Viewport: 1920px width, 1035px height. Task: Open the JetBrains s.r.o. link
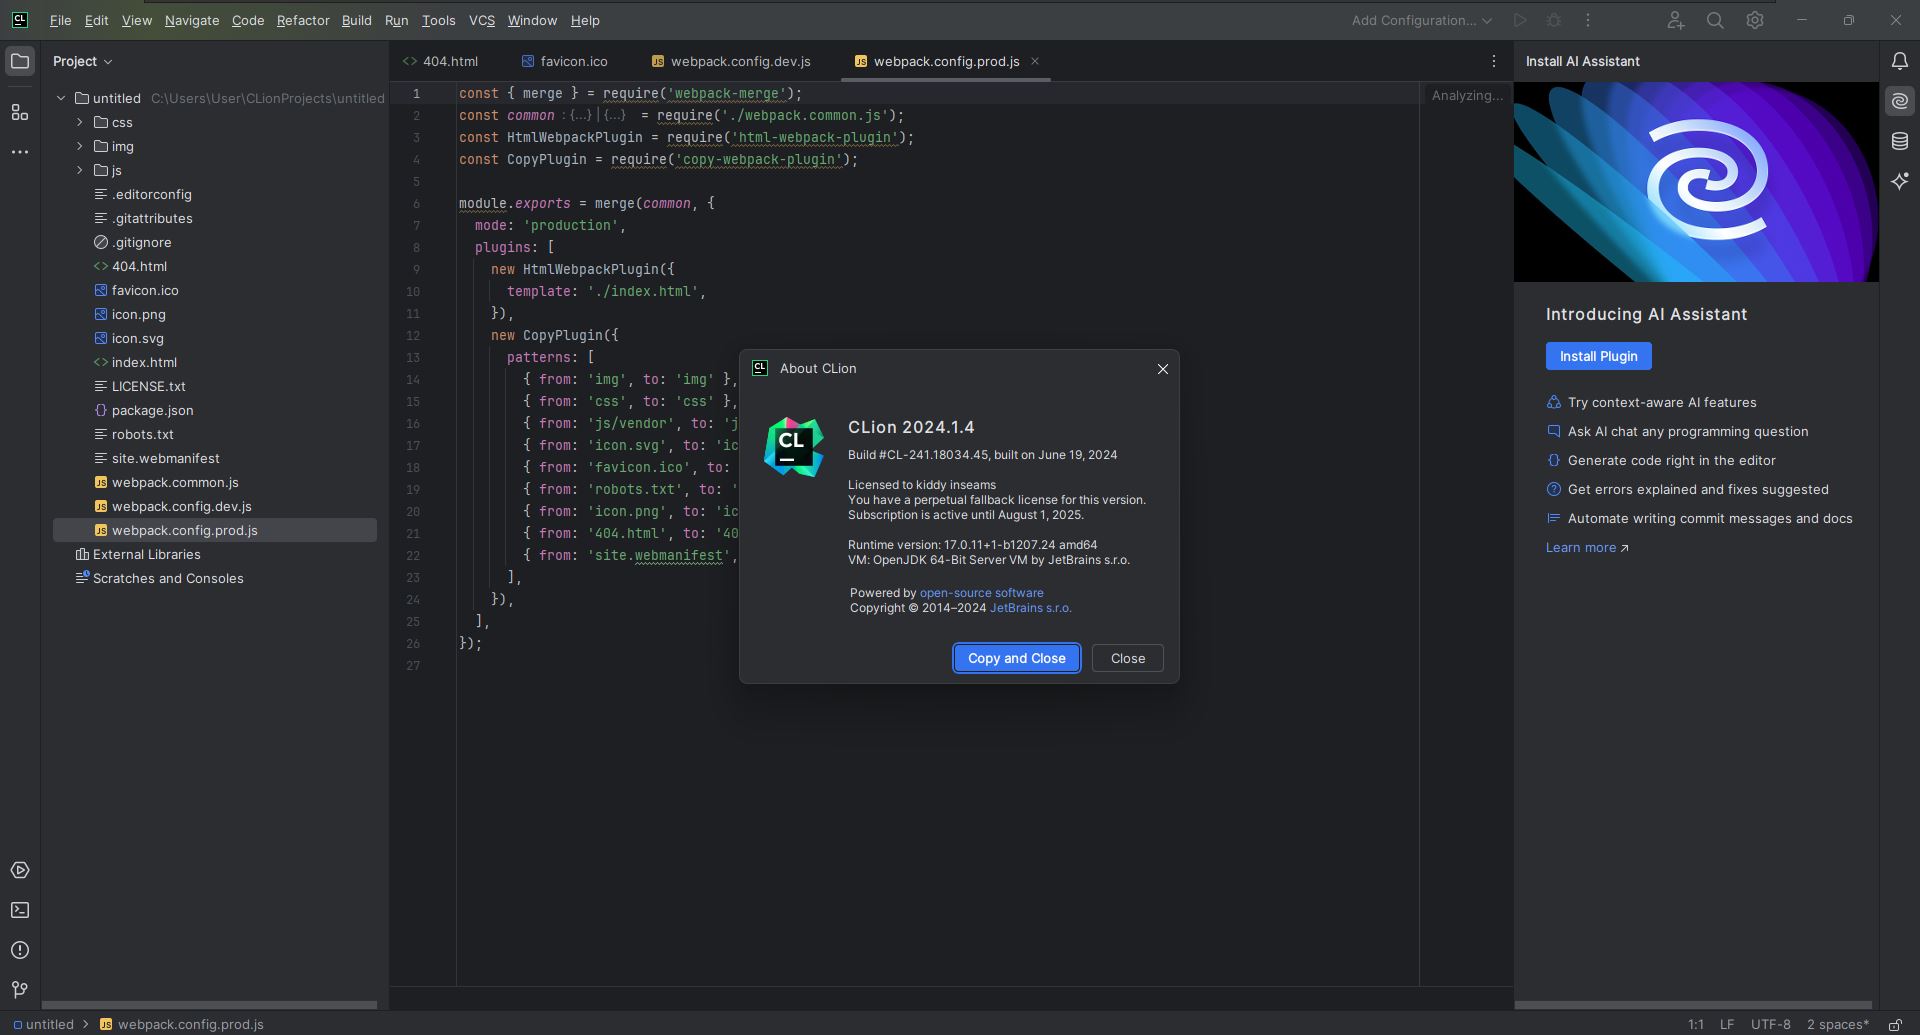1030,608
